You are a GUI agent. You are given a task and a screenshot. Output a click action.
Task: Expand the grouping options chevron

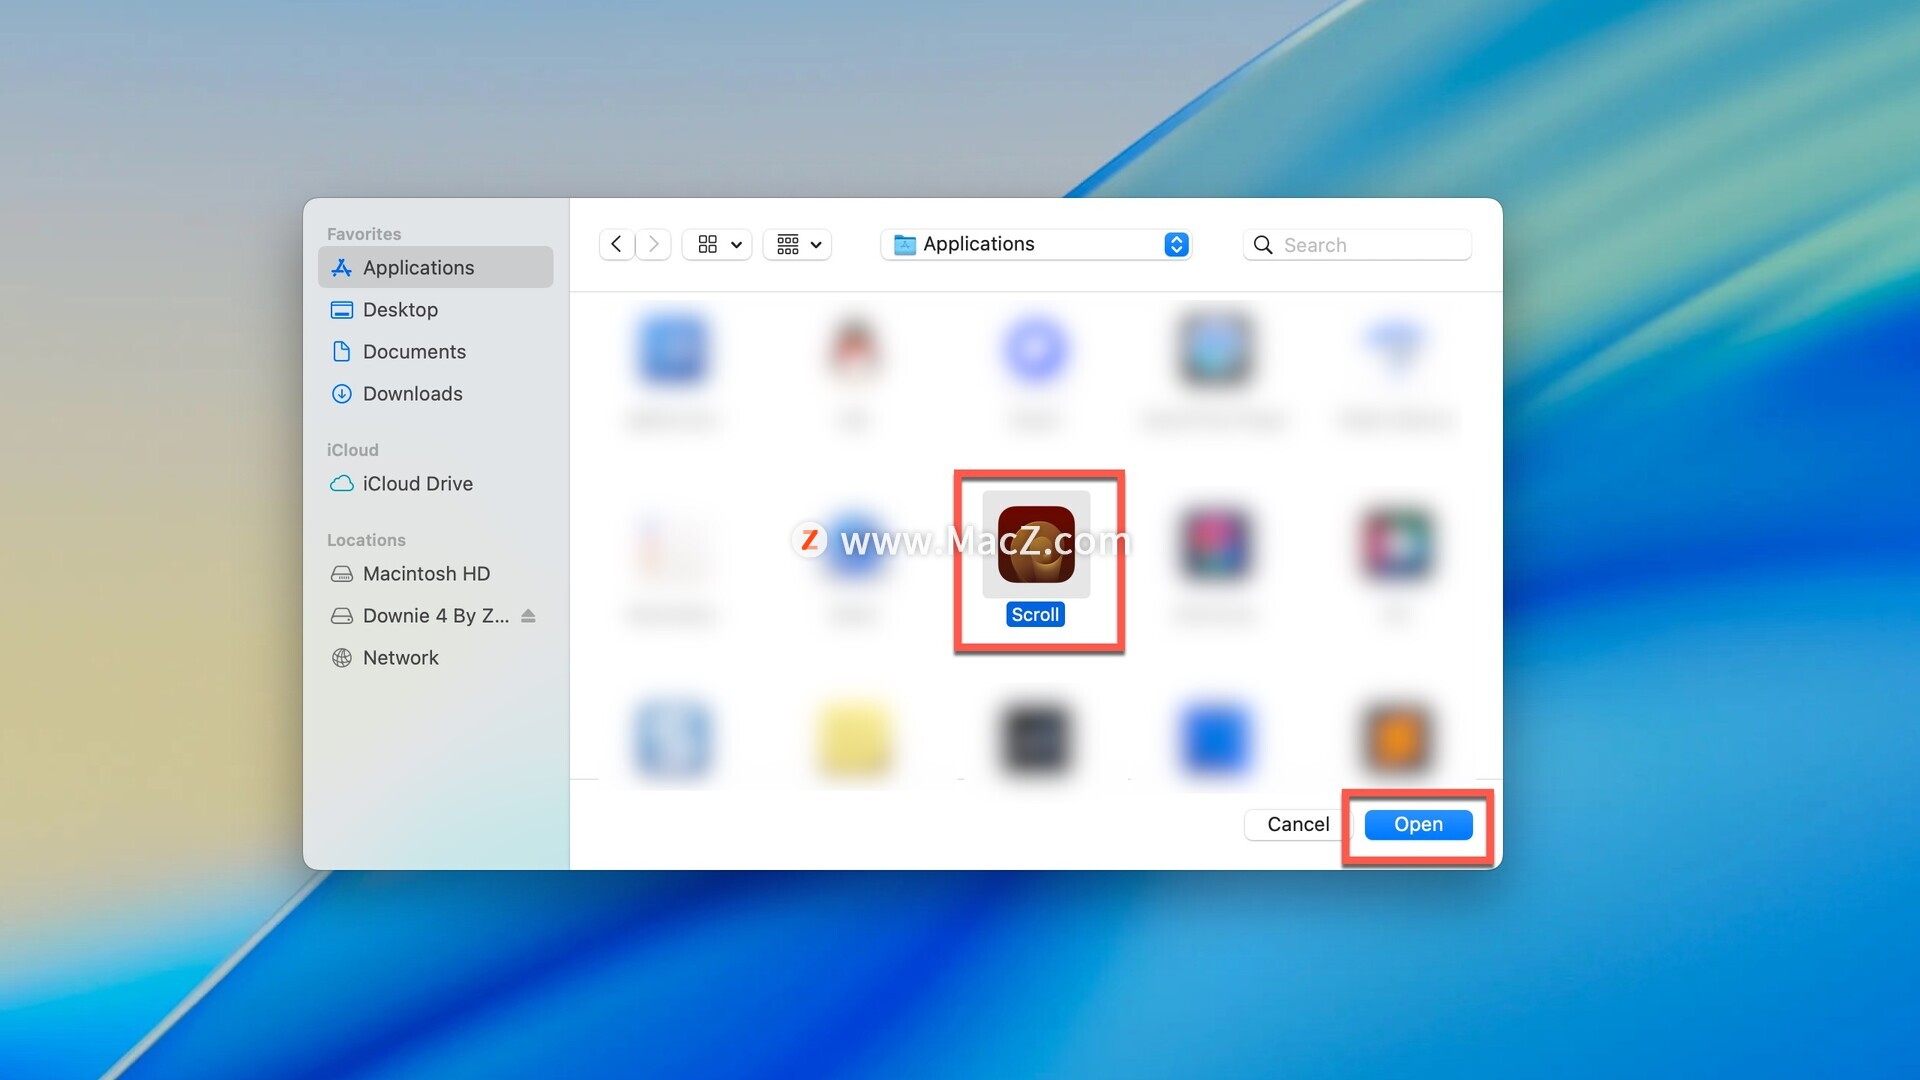tap(816, 245)
